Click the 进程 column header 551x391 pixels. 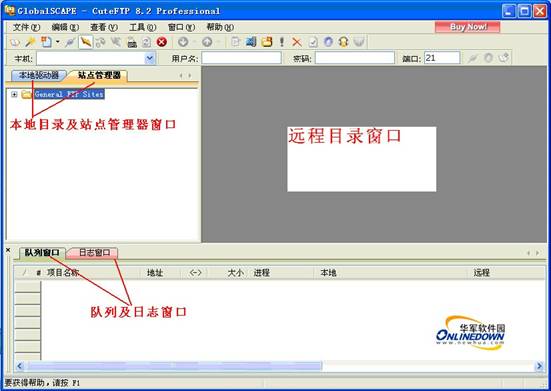coord(261,273)
